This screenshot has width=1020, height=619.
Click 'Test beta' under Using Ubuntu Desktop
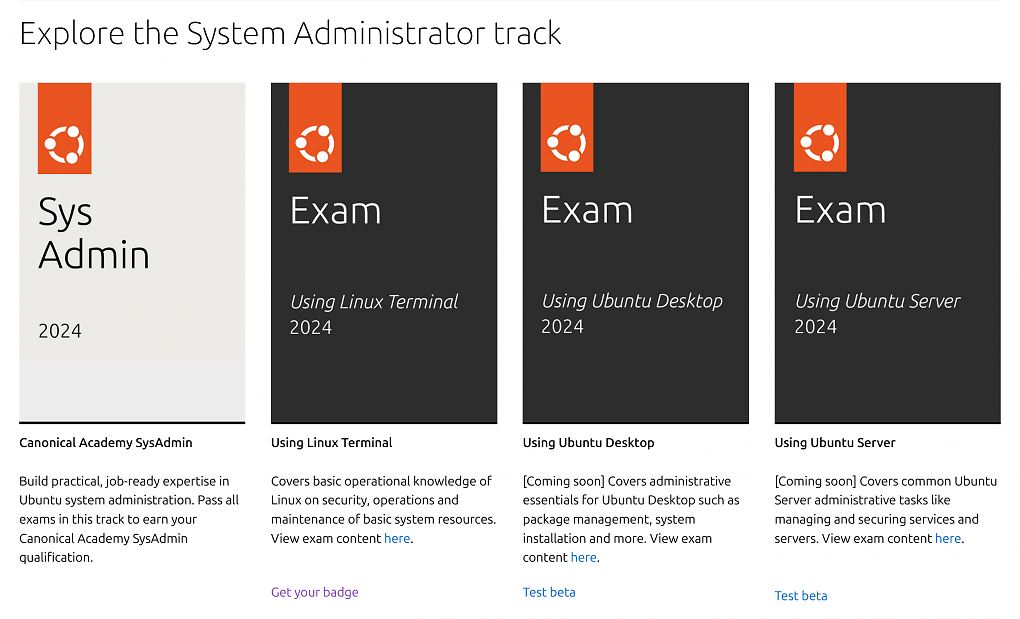(x=549, y=592)
